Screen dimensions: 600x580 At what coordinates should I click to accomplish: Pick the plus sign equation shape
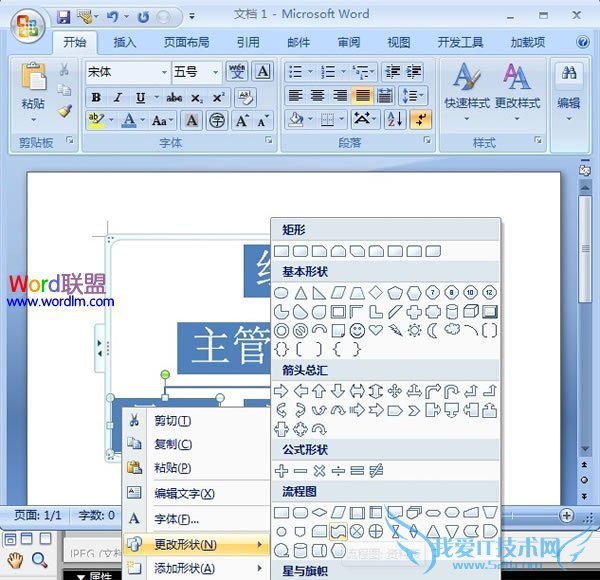click(281, 471)
